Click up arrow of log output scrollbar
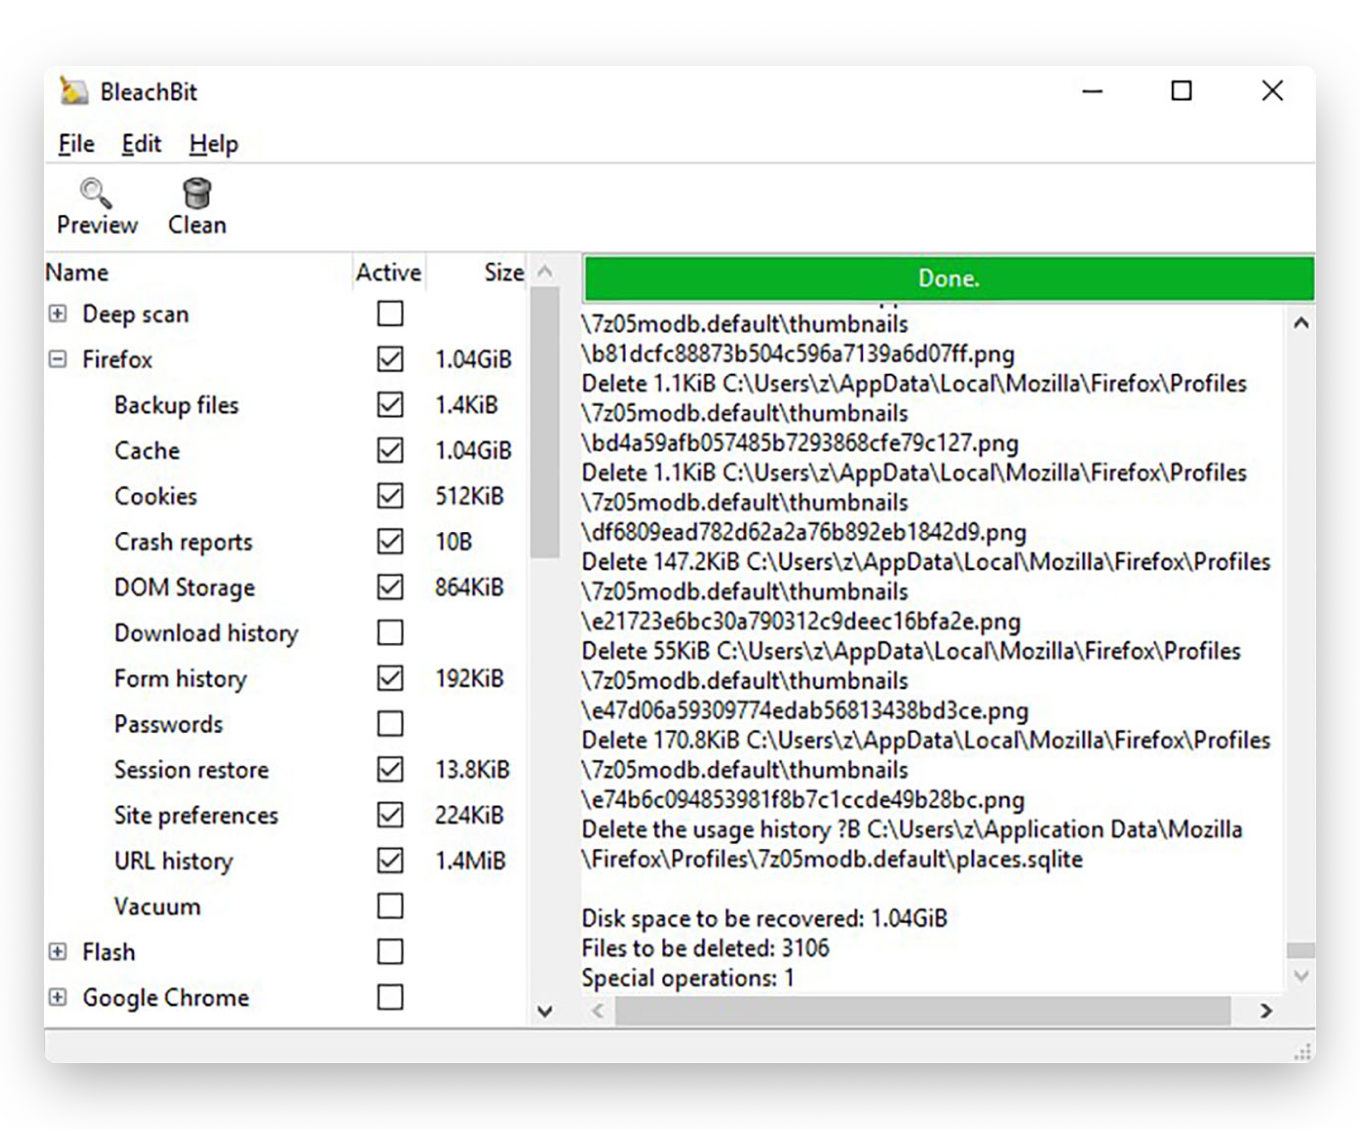Image resolution: width=1360 pixels, height=1129 pixels. point(1300,323)
